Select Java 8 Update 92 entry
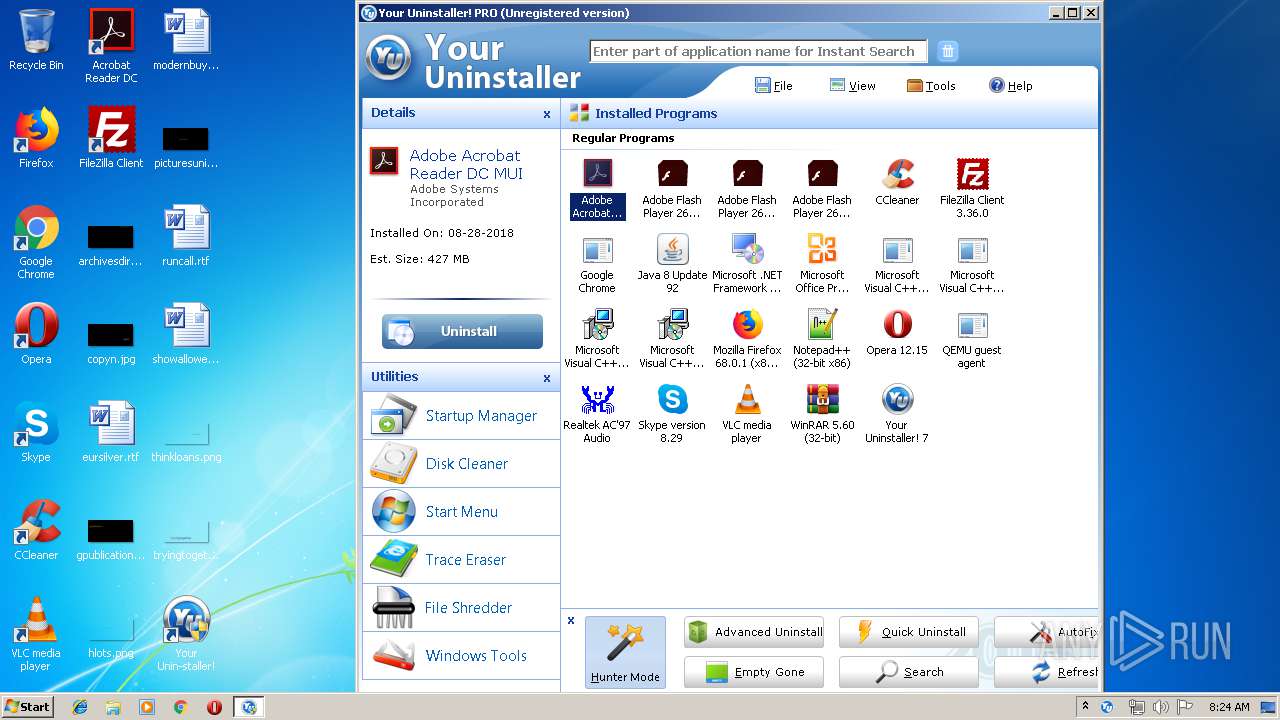 (x=672, y=263)
